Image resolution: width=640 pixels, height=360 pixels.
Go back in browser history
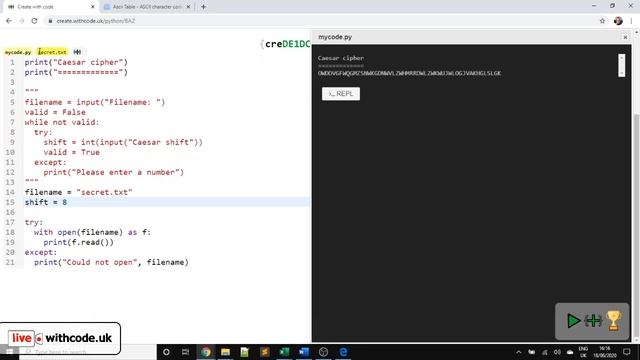tap(9, 21)
